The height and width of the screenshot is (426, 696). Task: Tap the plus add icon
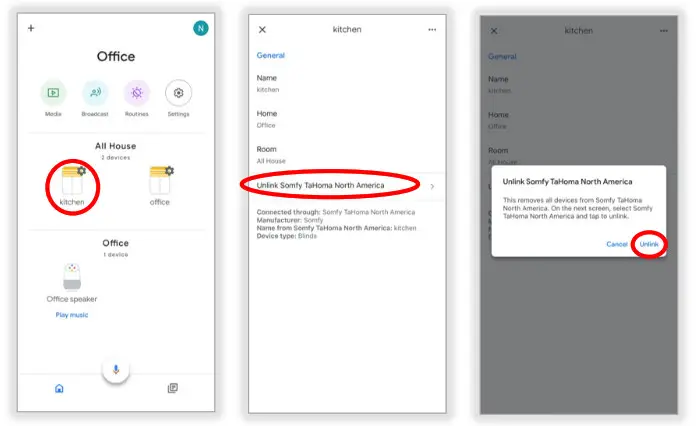click(31, 28)
